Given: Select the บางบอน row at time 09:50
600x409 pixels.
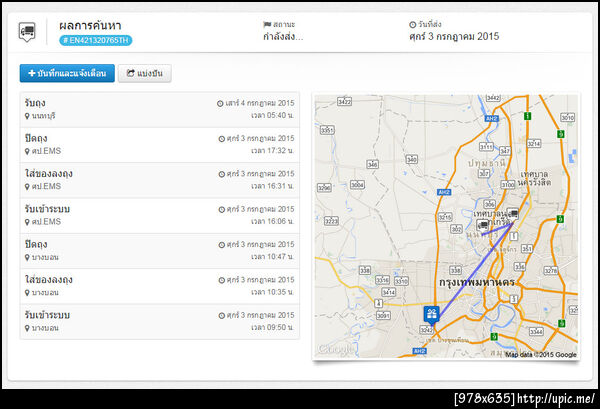Looking at the screenshot, I should [160, 322].
